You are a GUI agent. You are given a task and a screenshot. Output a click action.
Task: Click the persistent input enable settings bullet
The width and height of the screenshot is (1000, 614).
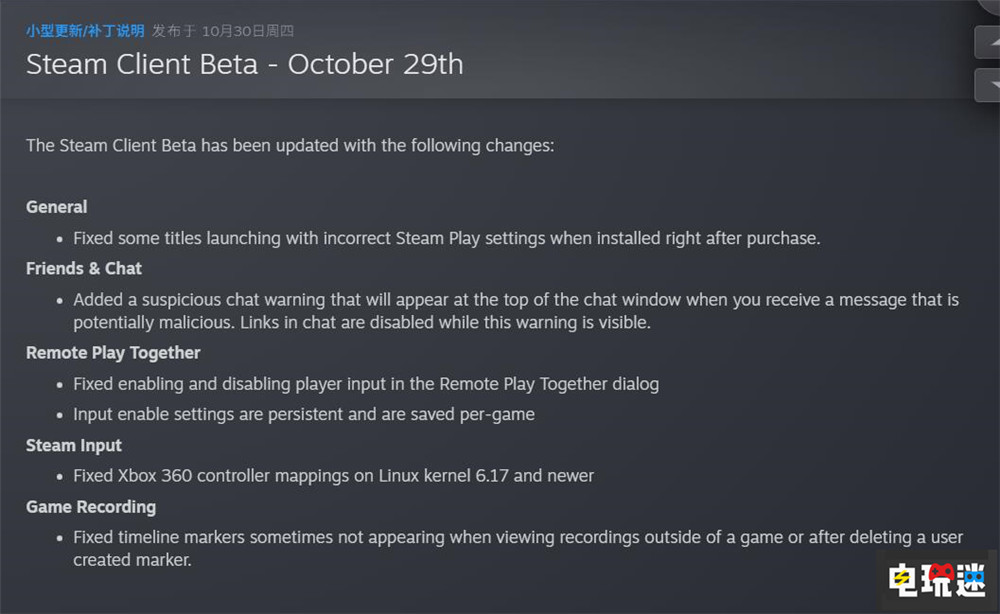pos(304,414)
